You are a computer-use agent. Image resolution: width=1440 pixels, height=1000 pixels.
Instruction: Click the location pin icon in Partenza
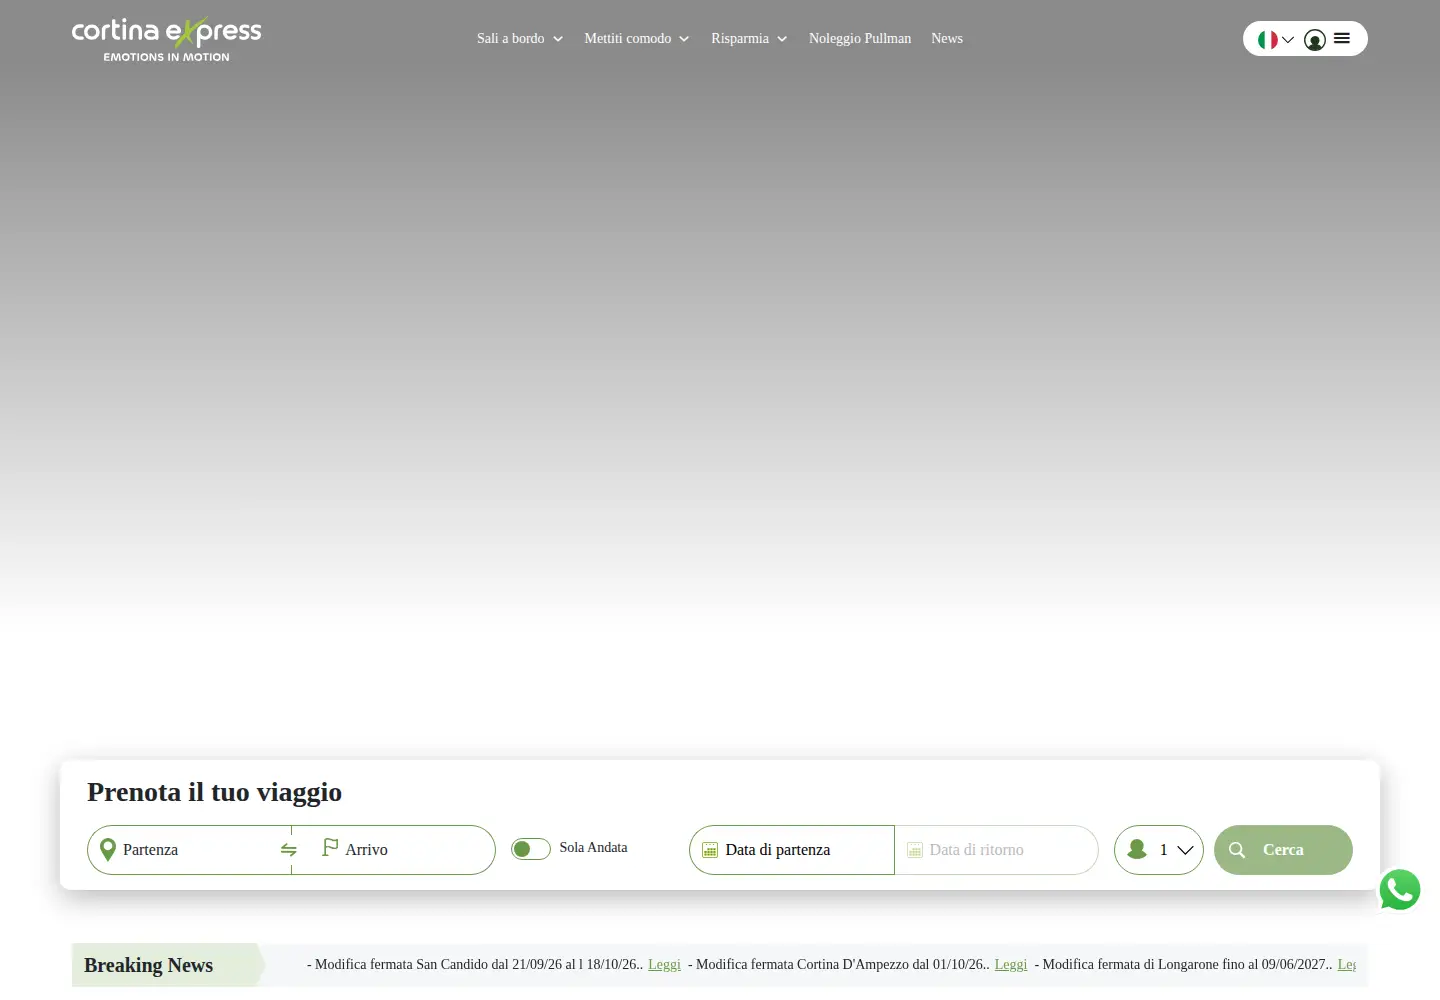108,850
